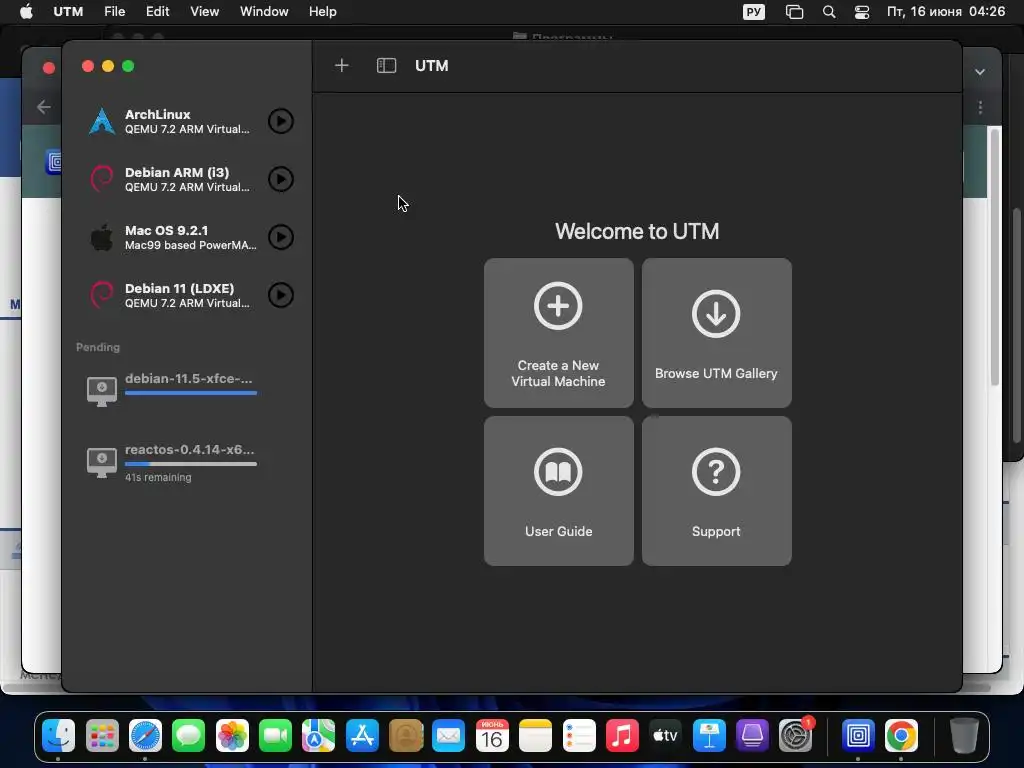Open the File menu
1024x768 pixels.
pos(114,12)
